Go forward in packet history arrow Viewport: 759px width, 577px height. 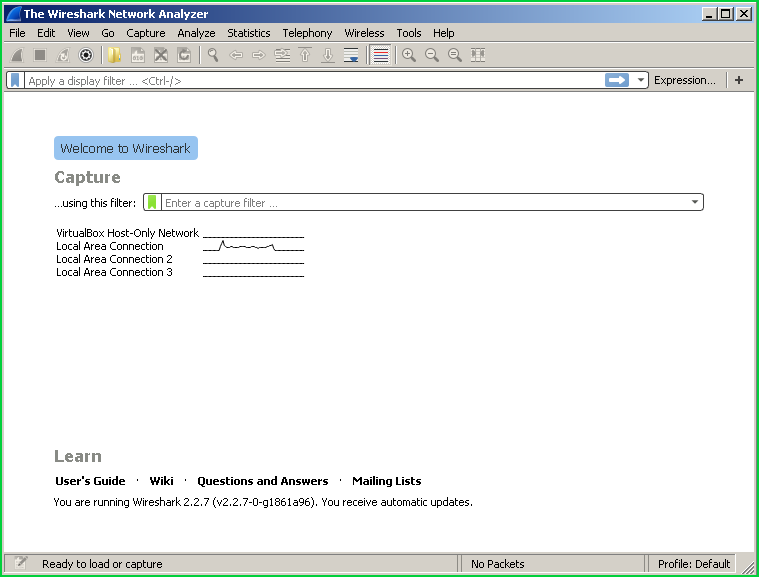tap(259, 55)
